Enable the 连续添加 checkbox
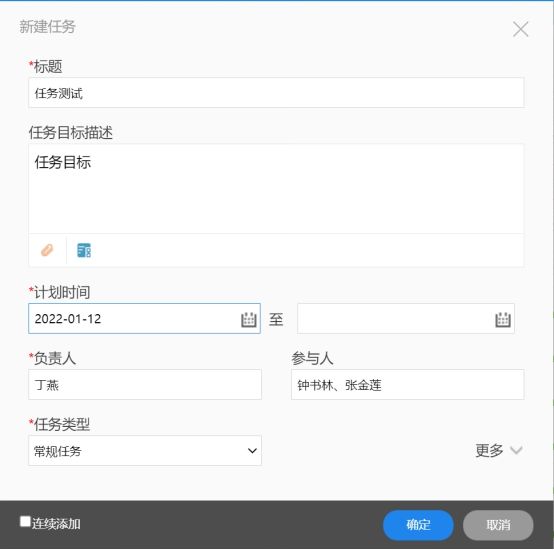The width and height of the screenshot is (554, 550). [25, 521]
